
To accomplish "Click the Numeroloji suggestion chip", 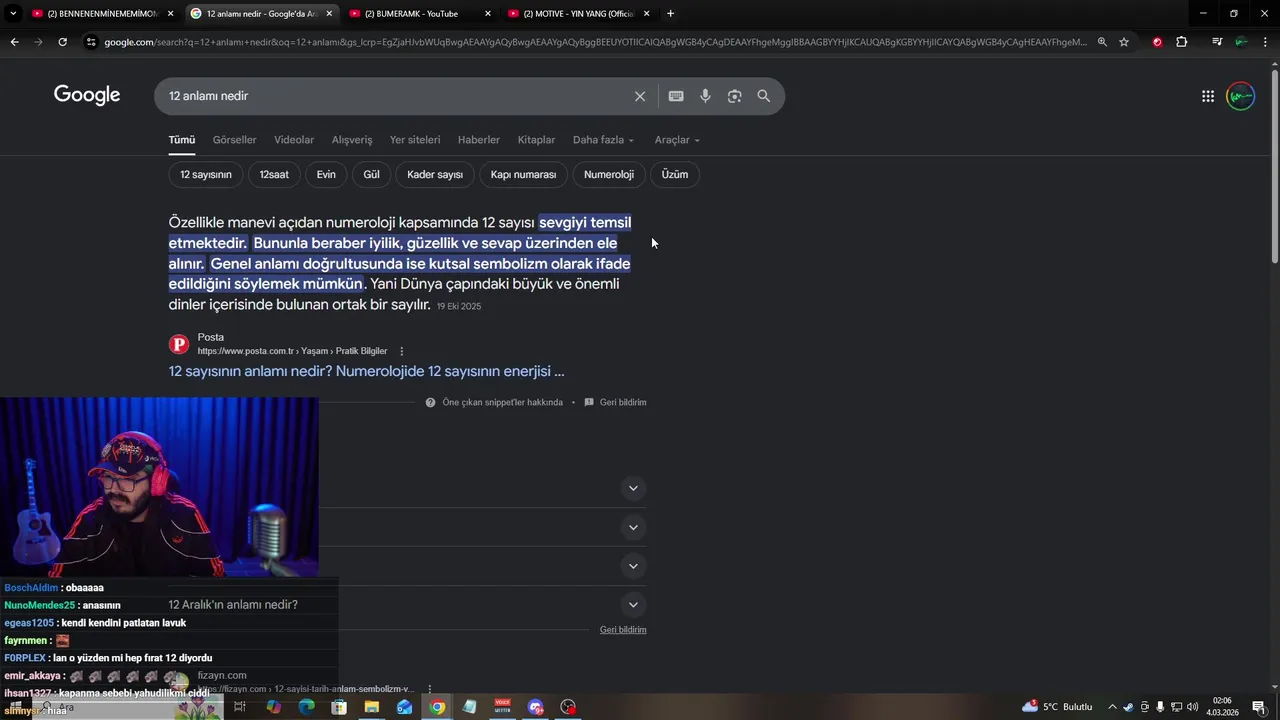I will (x=609, y=174).
